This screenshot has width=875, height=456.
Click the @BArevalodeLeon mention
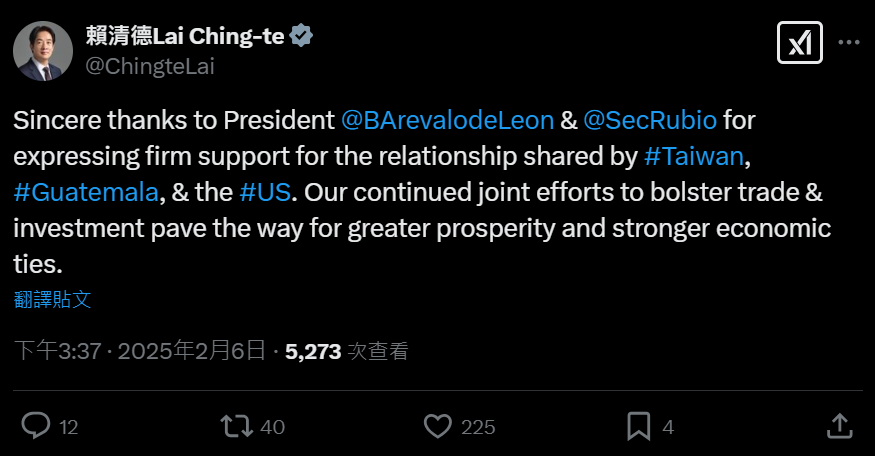point(447,121)
